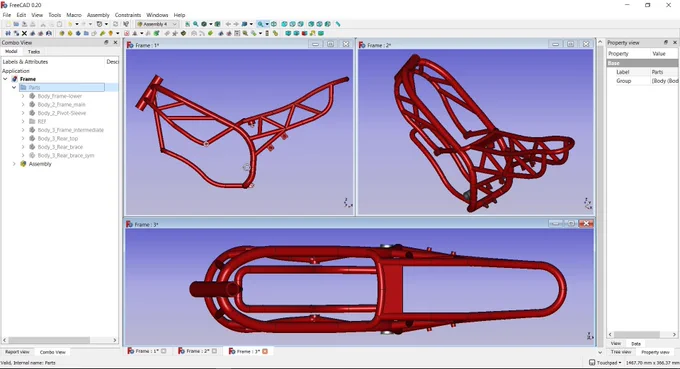Select Body_3_Rear_brace_sym in tree

coord(65,155)
